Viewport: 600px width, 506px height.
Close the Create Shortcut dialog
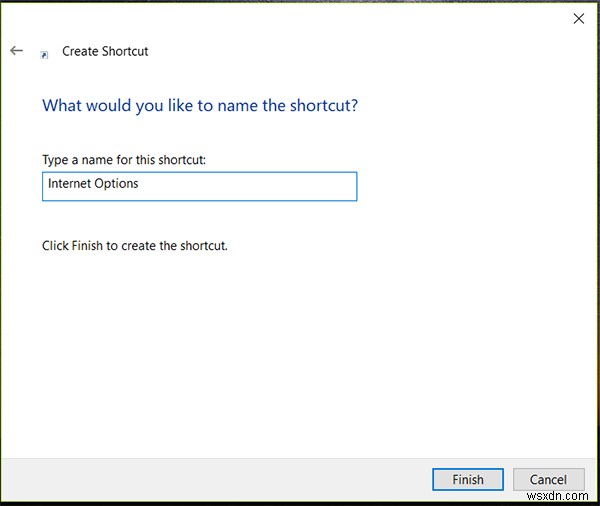click(579, 18)
